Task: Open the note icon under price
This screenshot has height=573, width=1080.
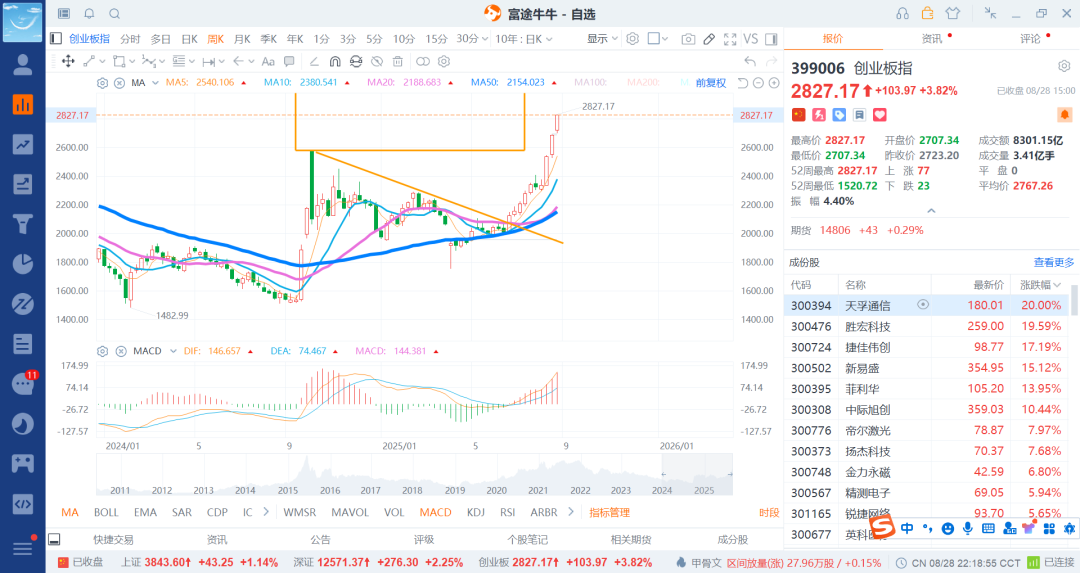Action: click(860, 114)
